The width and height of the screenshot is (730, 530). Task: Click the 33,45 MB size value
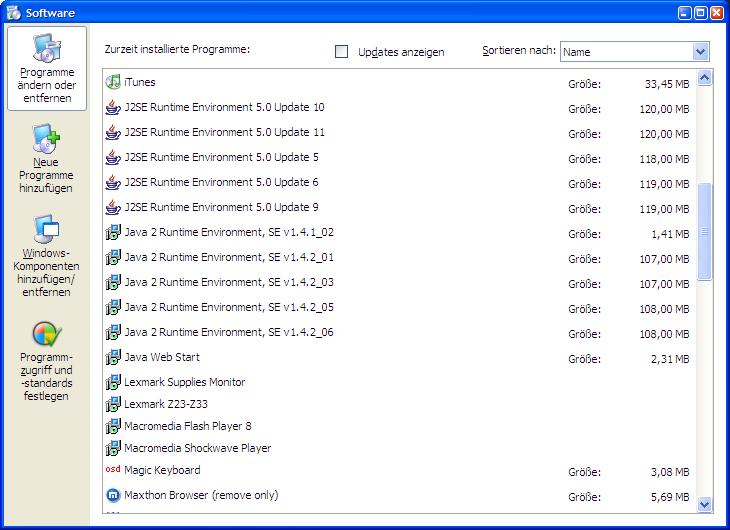tap(667, 84)
